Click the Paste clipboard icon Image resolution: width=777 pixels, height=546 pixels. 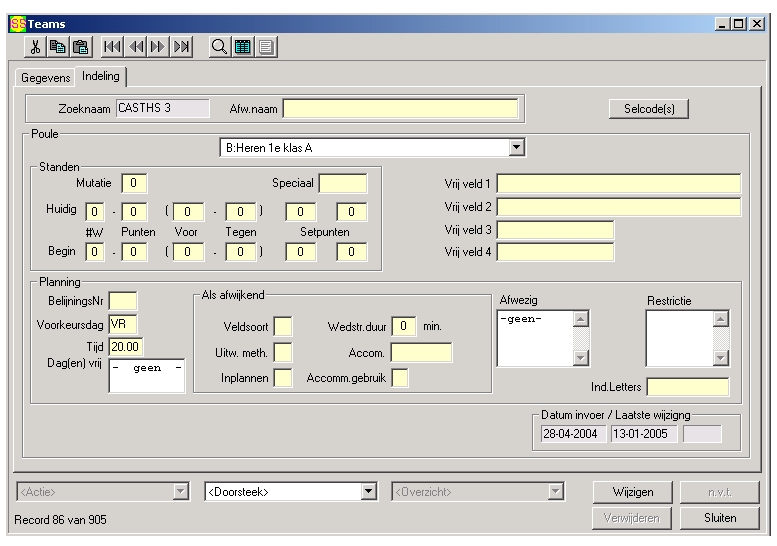tap(80, 46)
